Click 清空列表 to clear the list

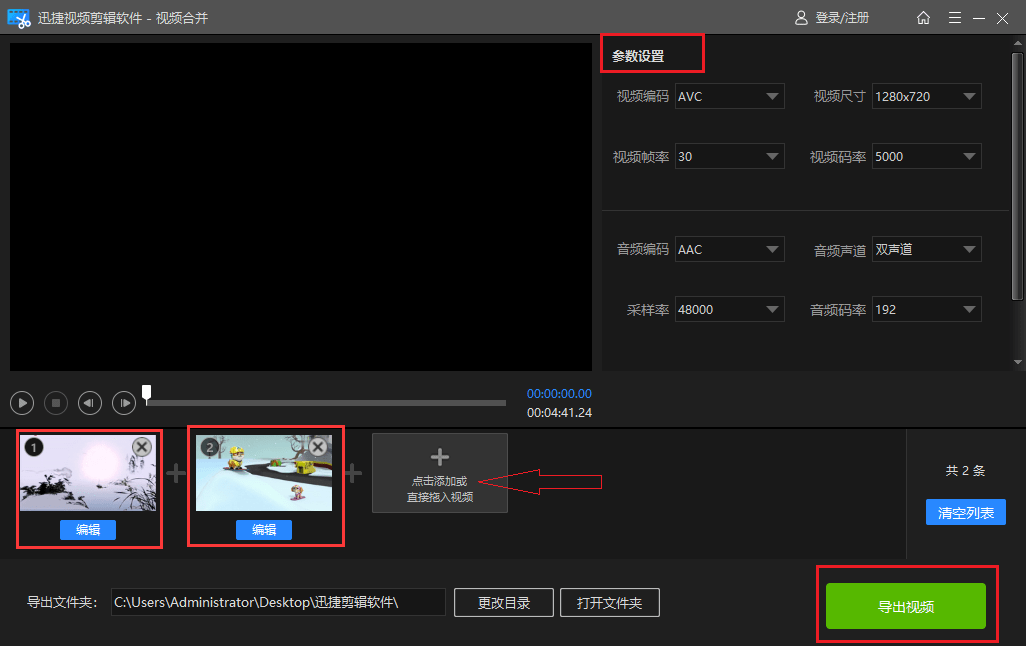click(965, 513)
